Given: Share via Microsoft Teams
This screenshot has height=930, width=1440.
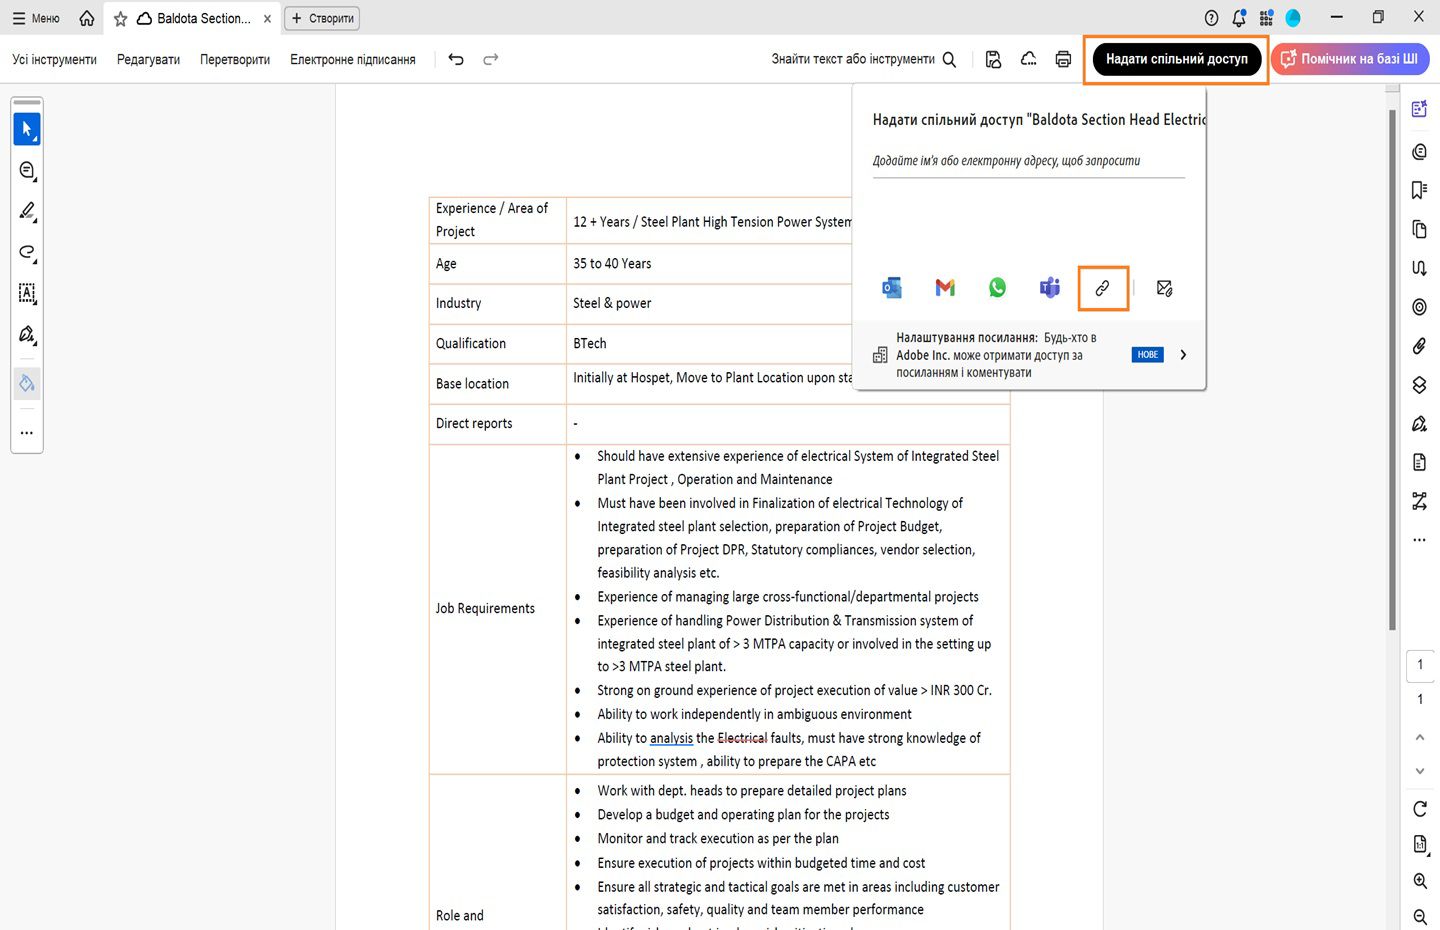Looking at the screenshot, I should pos(1049,288).
